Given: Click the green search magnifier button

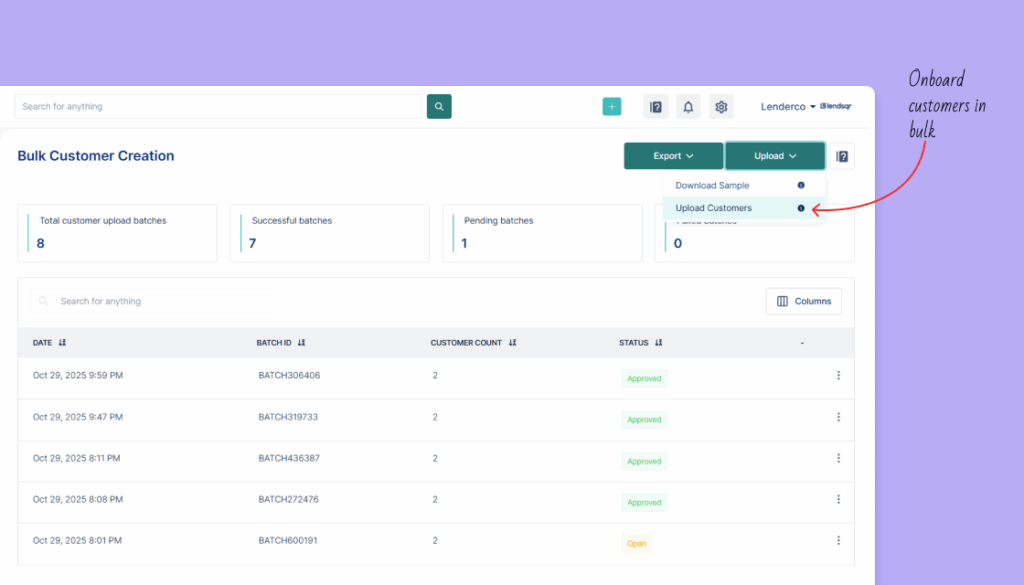Looking at the screenshot, I should [439, 106].
